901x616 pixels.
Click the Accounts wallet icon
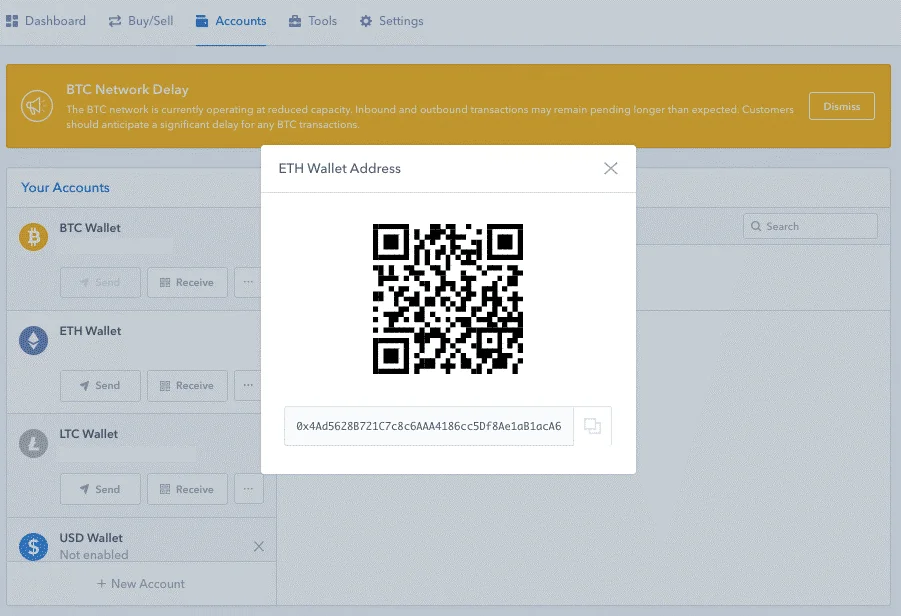click(x=202, y=21)
